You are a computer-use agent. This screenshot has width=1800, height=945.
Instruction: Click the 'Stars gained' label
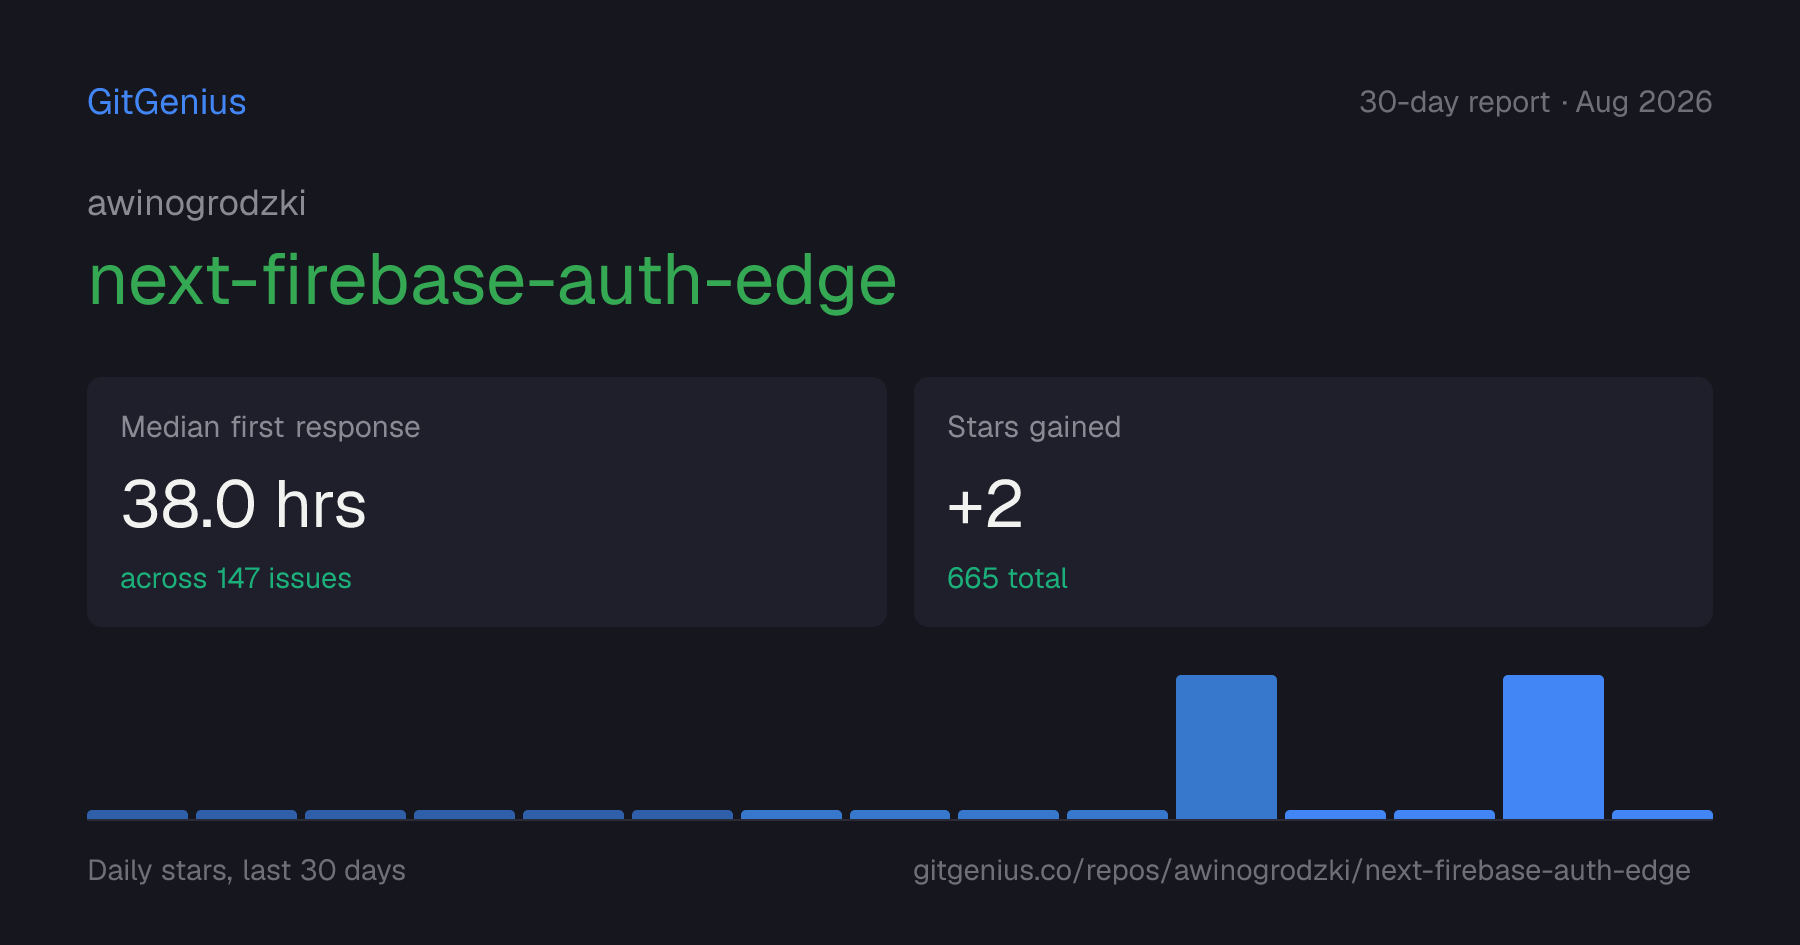(1034, 427)
